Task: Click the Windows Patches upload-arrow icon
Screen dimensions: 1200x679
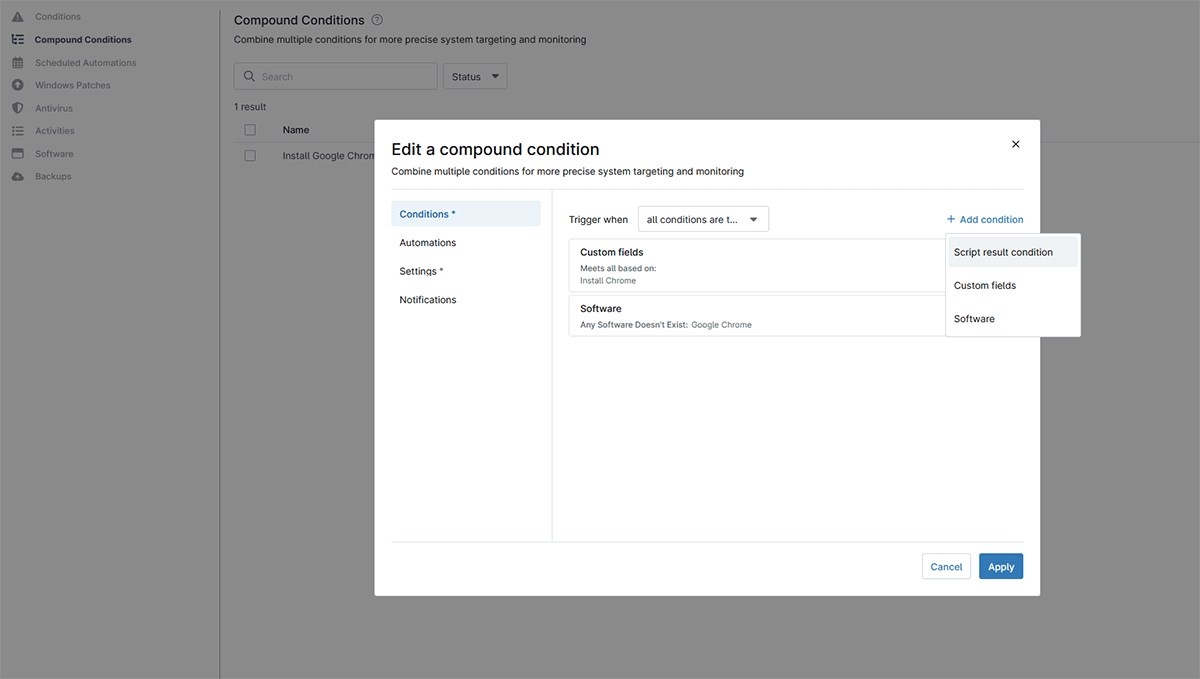Action: 19,85
